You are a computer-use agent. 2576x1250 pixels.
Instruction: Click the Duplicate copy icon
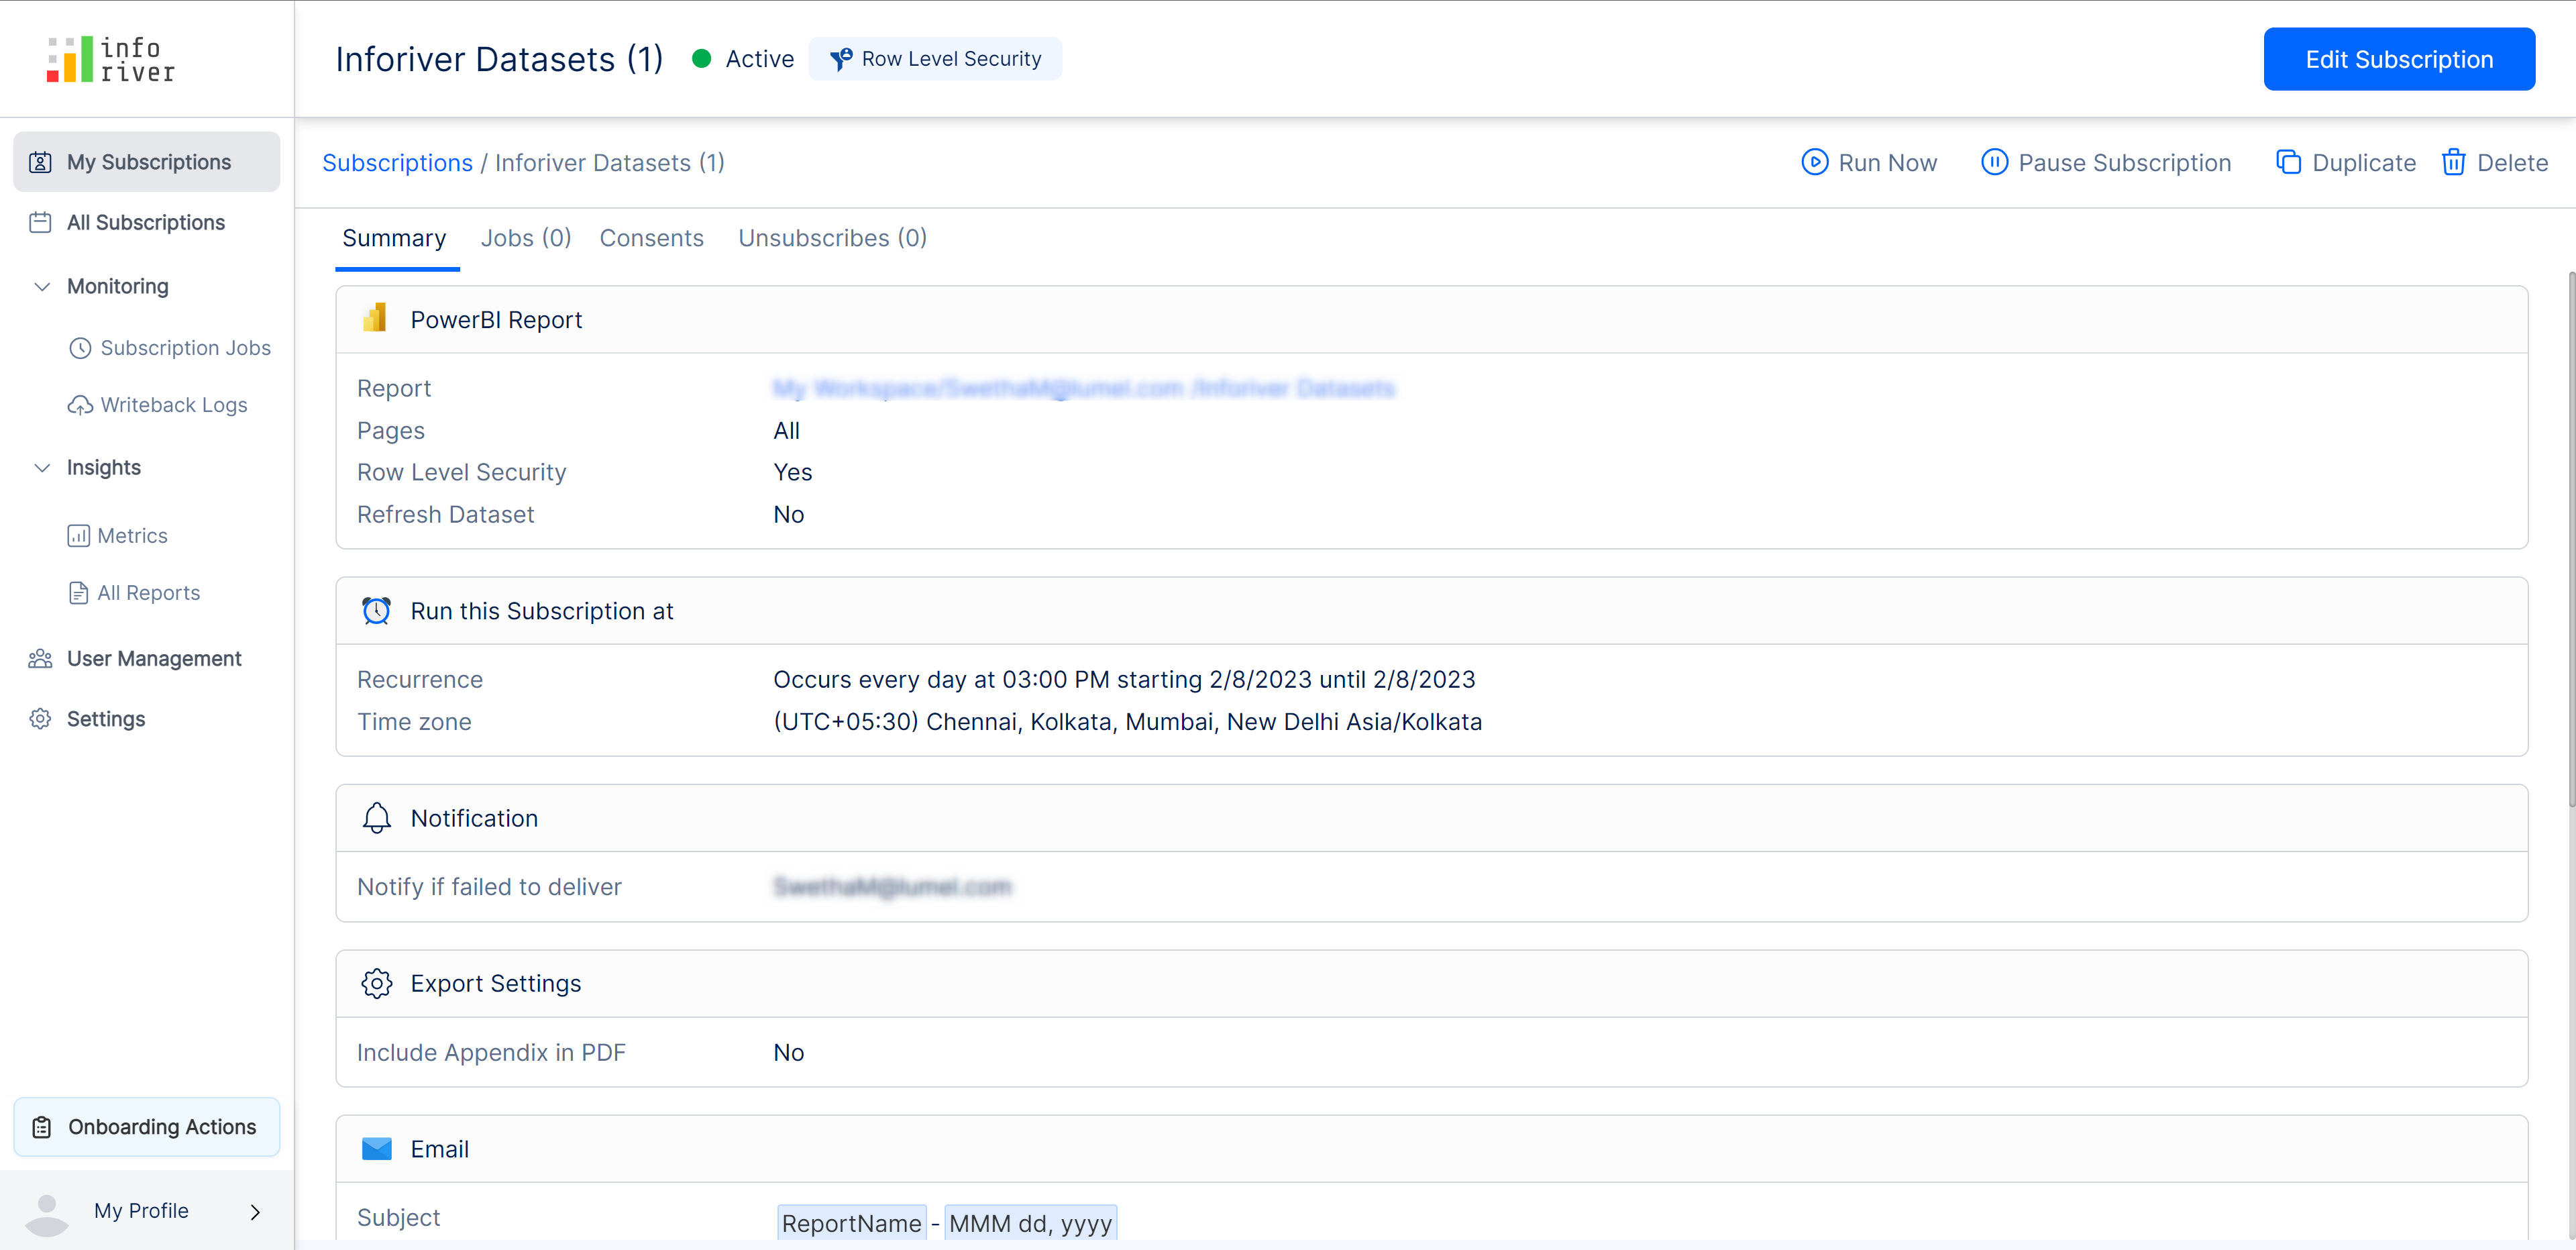coord(2288,163)
